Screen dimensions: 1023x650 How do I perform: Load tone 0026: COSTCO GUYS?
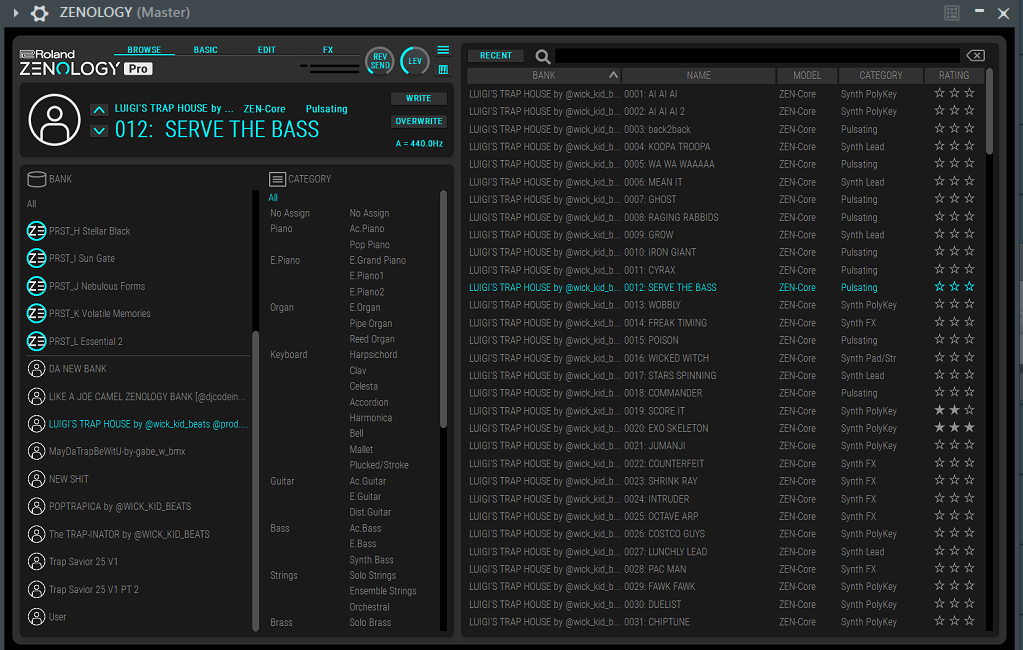pos(664,534)
